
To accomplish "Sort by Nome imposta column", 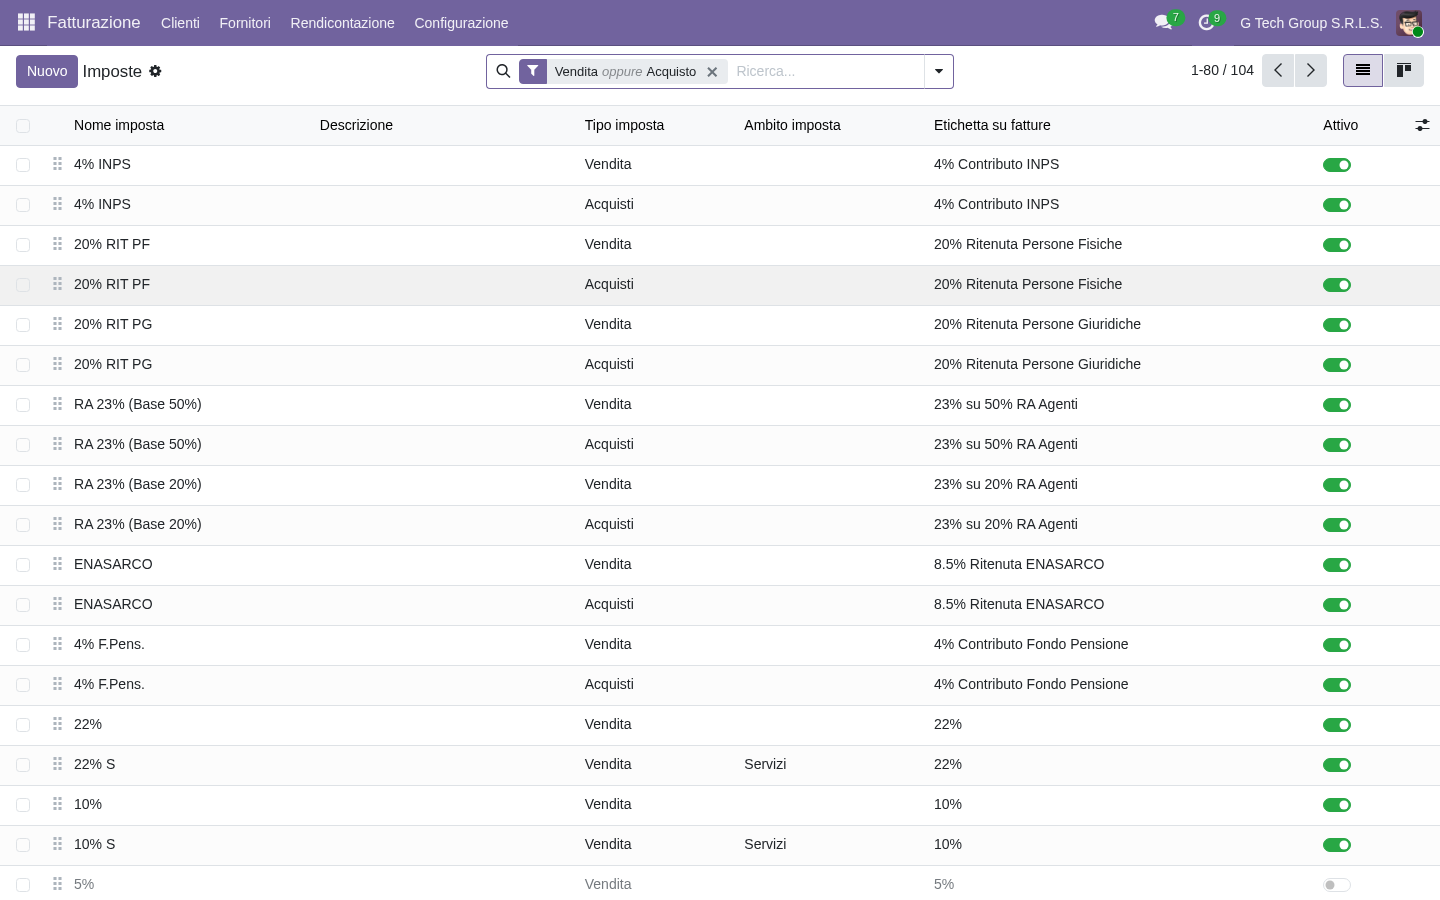I will [x=119, y=125].
